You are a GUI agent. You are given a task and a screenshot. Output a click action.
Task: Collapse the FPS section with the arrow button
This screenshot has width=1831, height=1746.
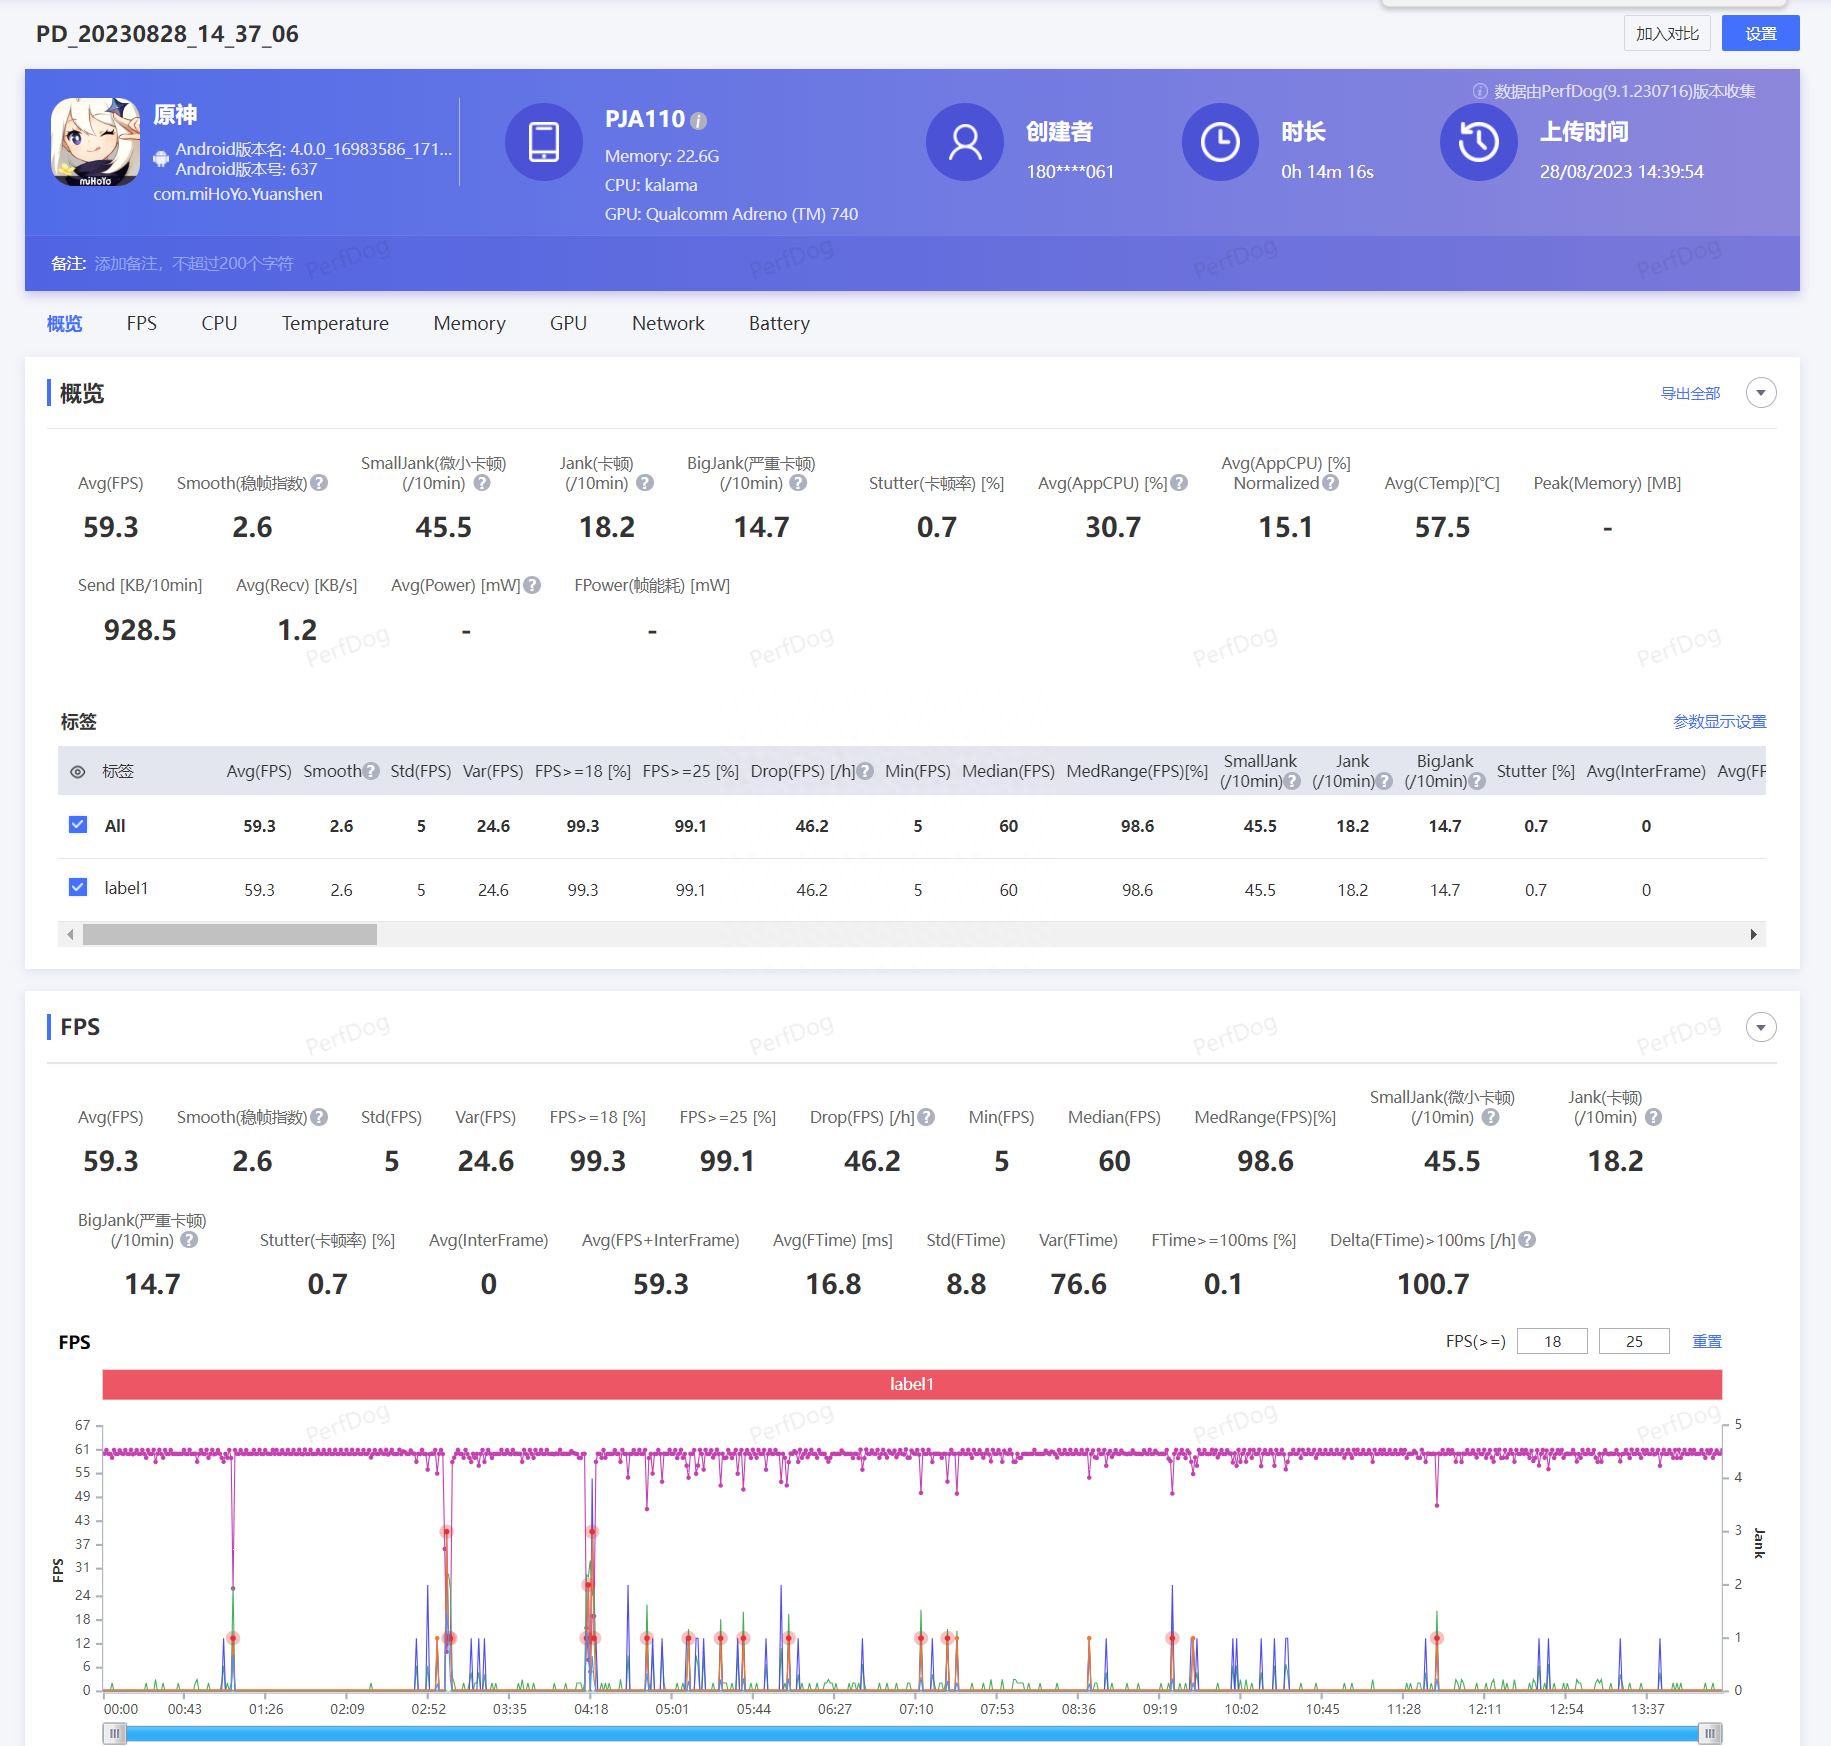coord(1761,1027)
